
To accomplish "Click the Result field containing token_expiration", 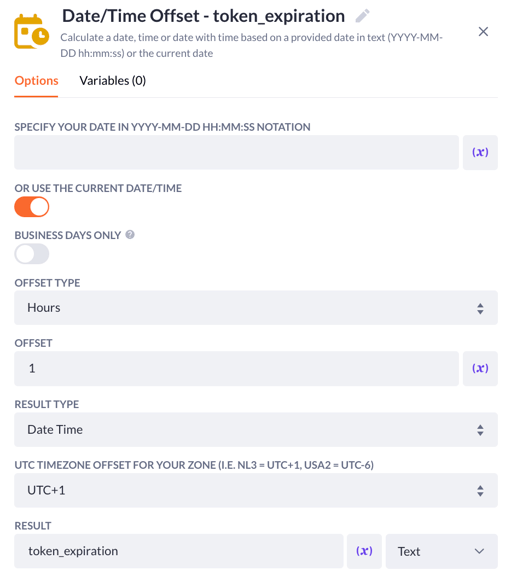I will point(178,551).
